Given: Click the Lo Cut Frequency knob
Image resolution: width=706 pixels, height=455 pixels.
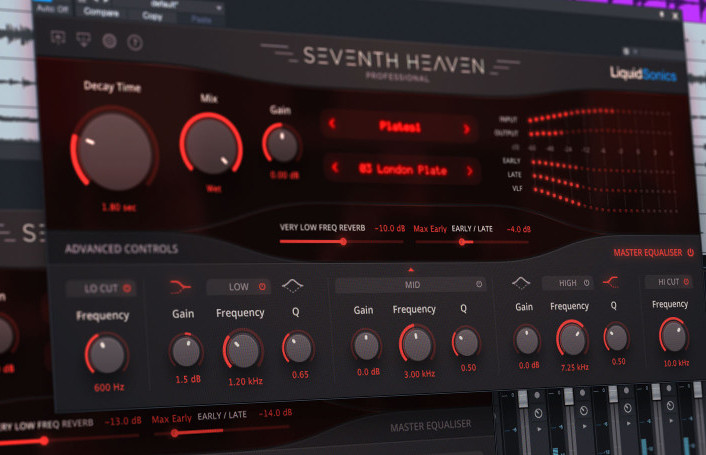Looking at the screenshot, I should (107, 354).
